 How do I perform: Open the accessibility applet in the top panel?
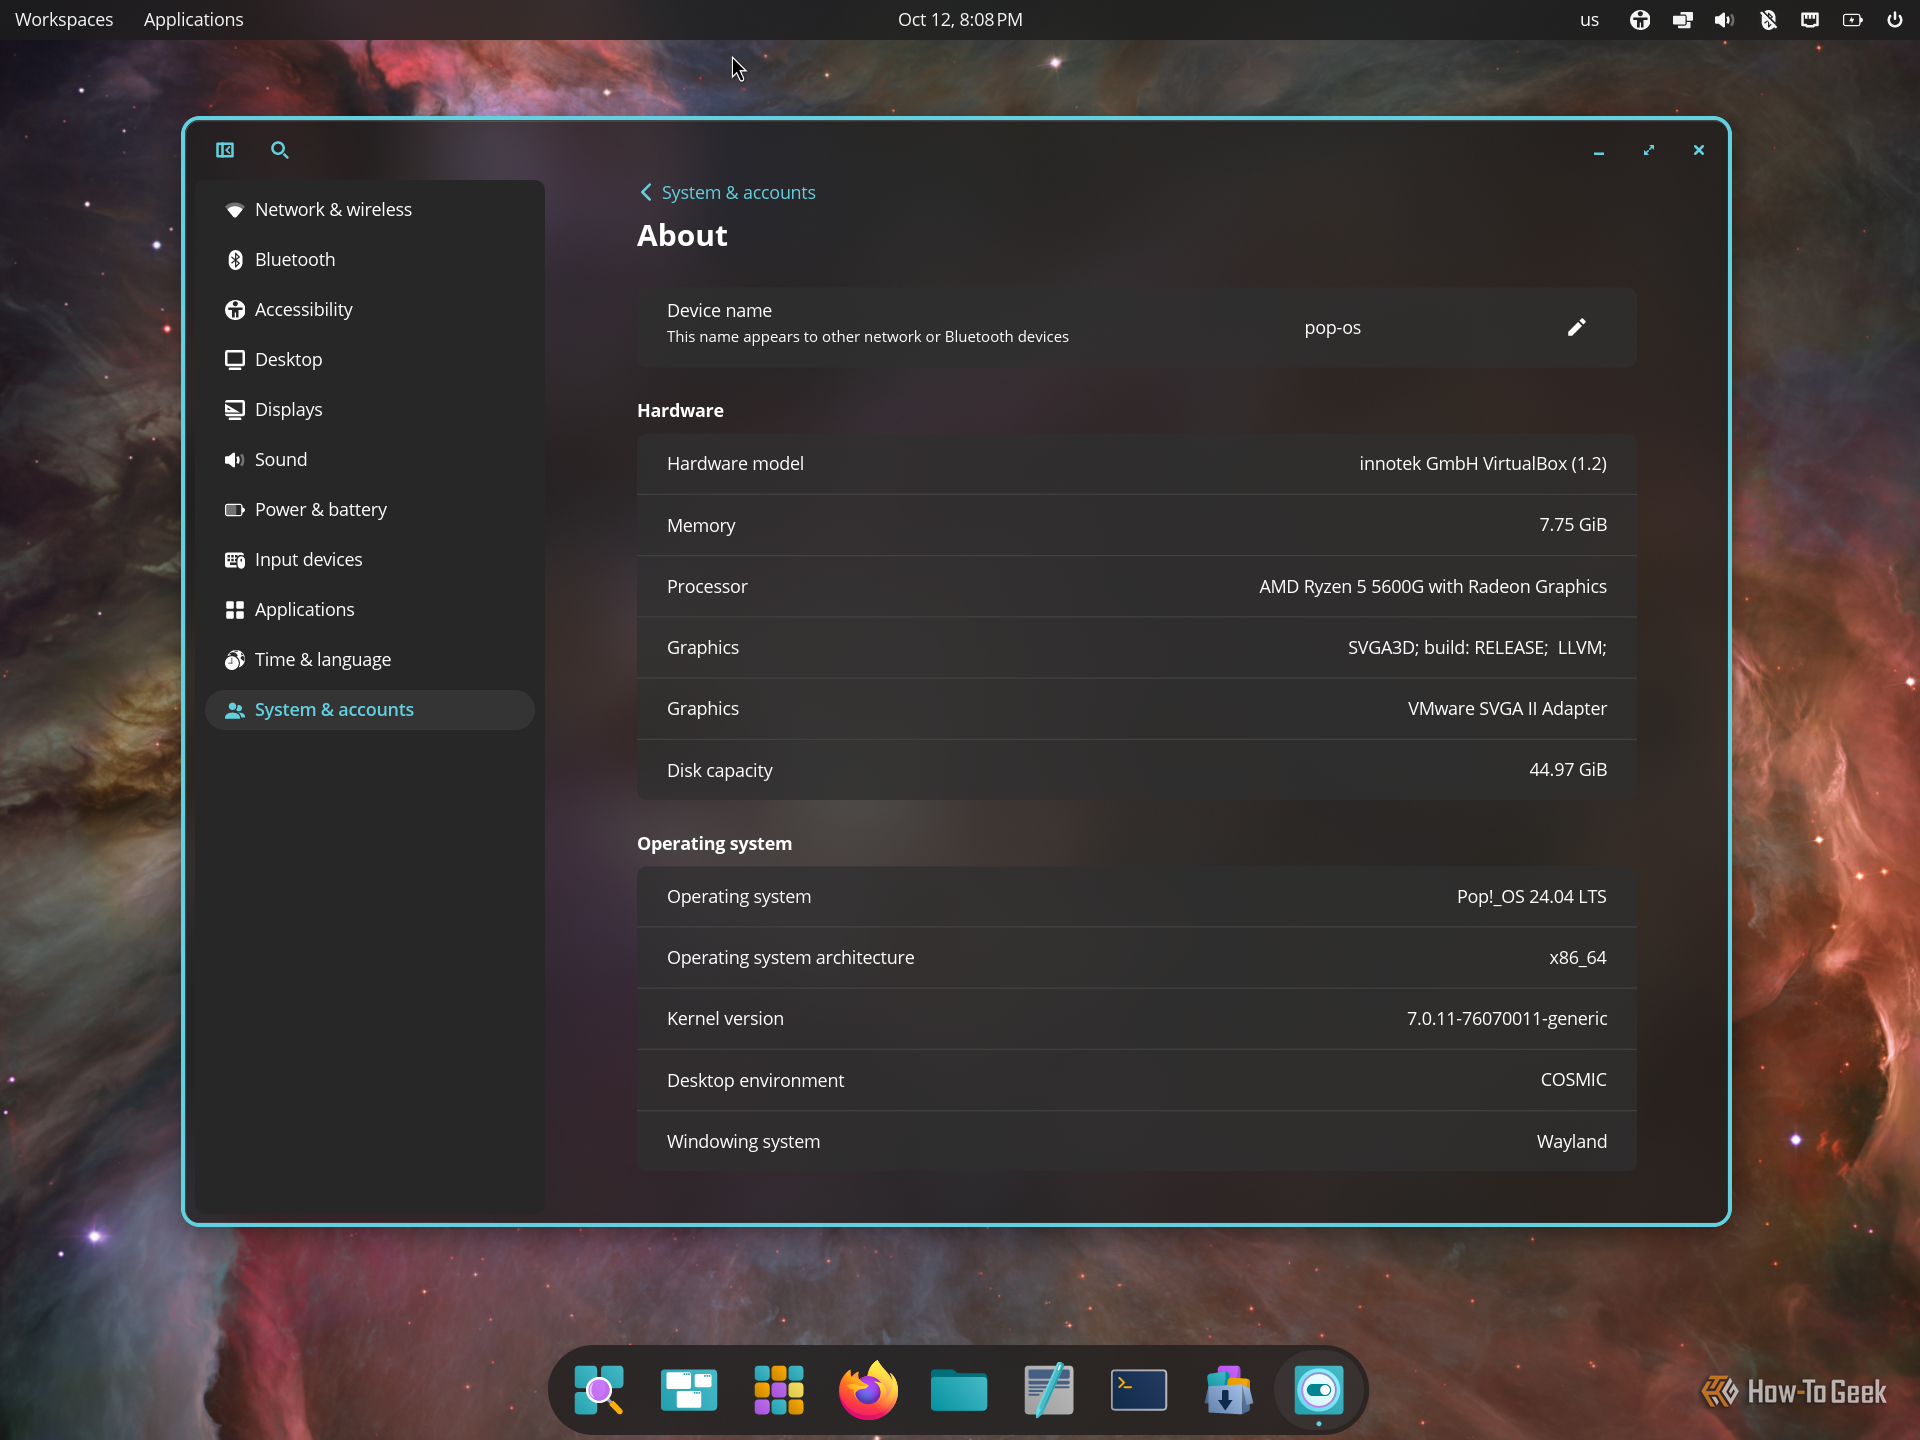(x=1640, y=20)
